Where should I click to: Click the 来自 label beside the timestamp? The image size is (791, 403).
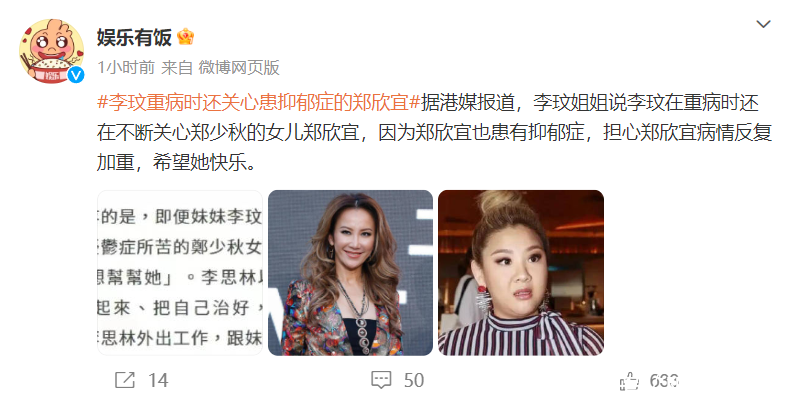[x=177, y=67]
